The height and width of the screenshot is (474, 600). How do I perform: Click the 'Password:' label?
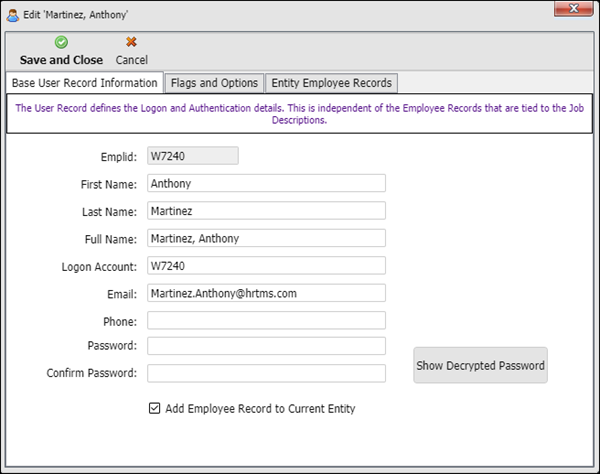[112, 345]
